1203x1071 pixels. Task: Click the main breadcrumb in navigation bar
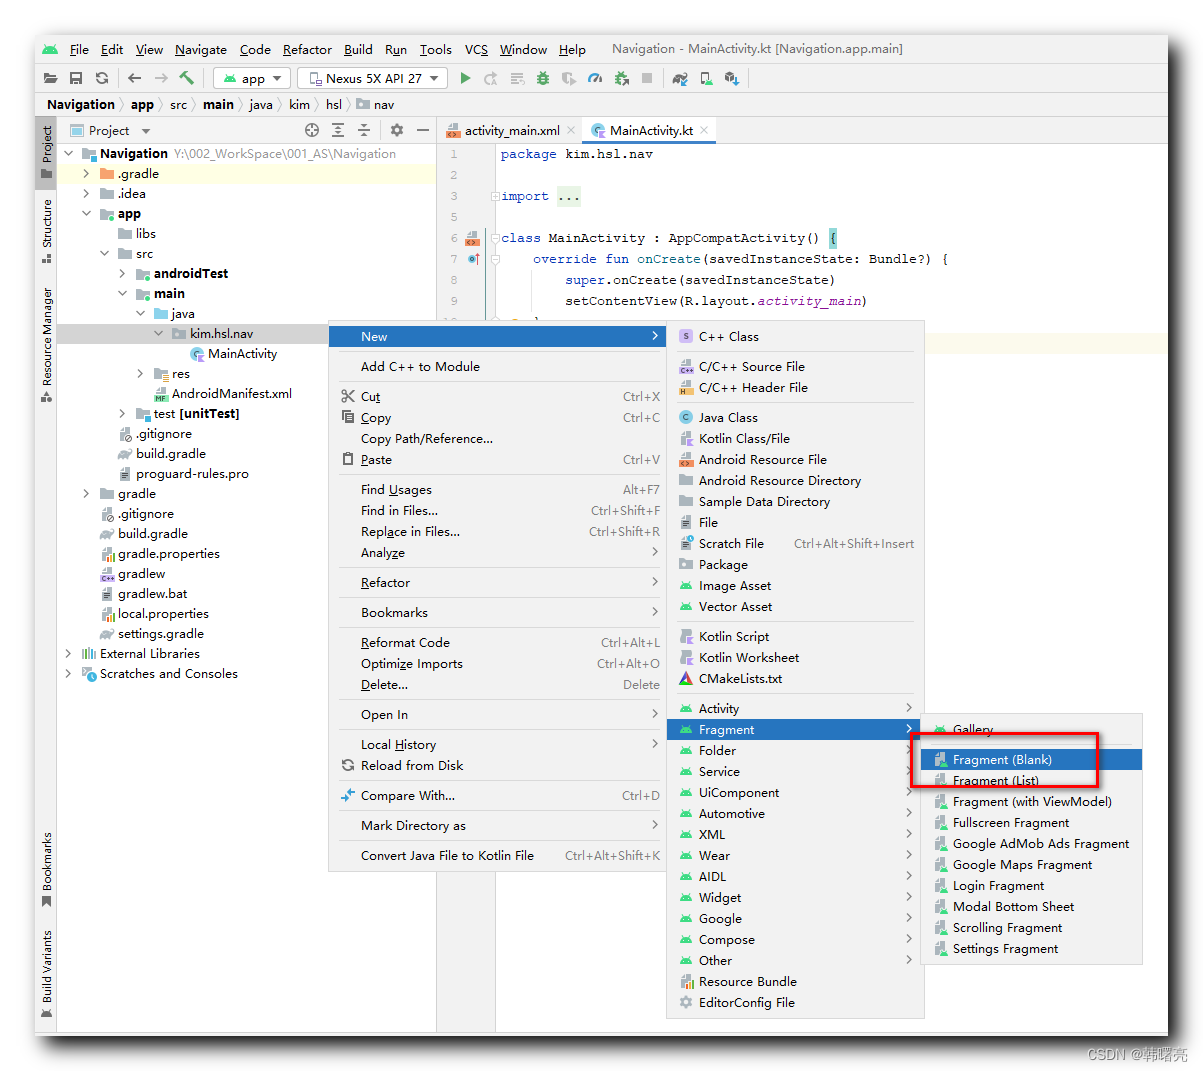[x=218, y=104]
